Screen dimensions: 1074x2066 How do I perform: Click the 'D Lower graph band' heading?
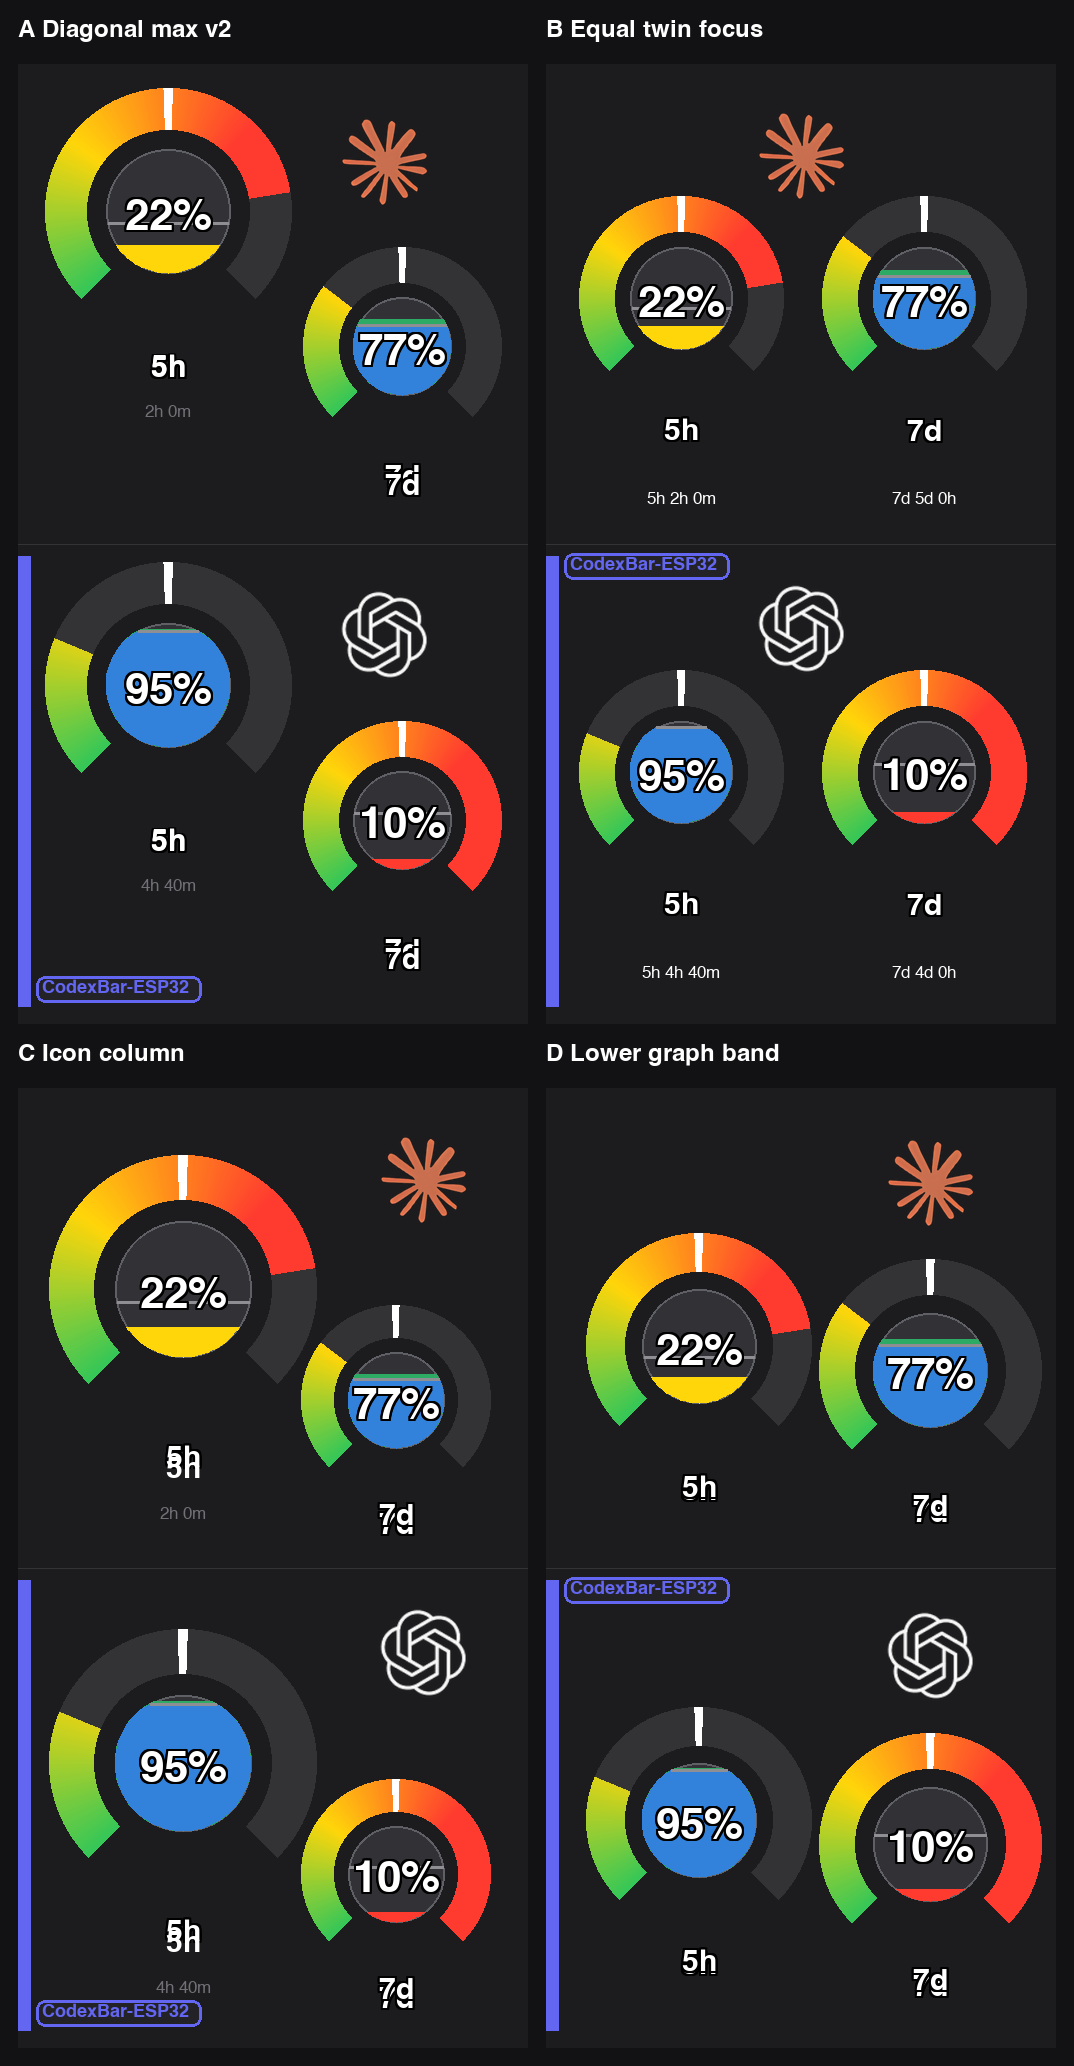tap(663, 1053)
